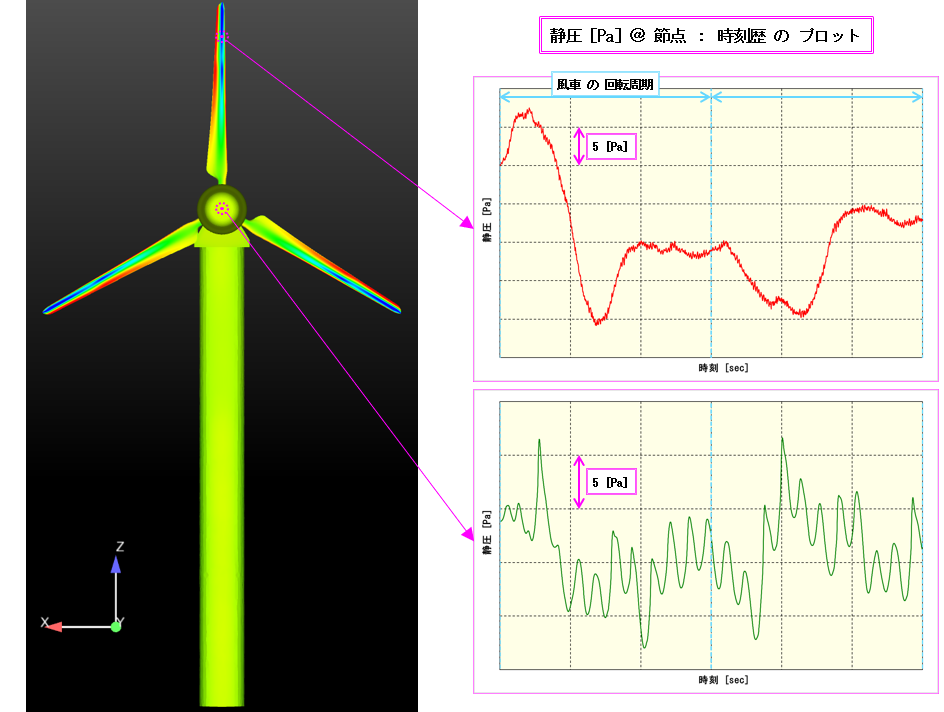944x712 pixels.
Task: Click the 時刻 [sec] axis label under the green plot
Action: pyautogui.click(x=723, y=680)
